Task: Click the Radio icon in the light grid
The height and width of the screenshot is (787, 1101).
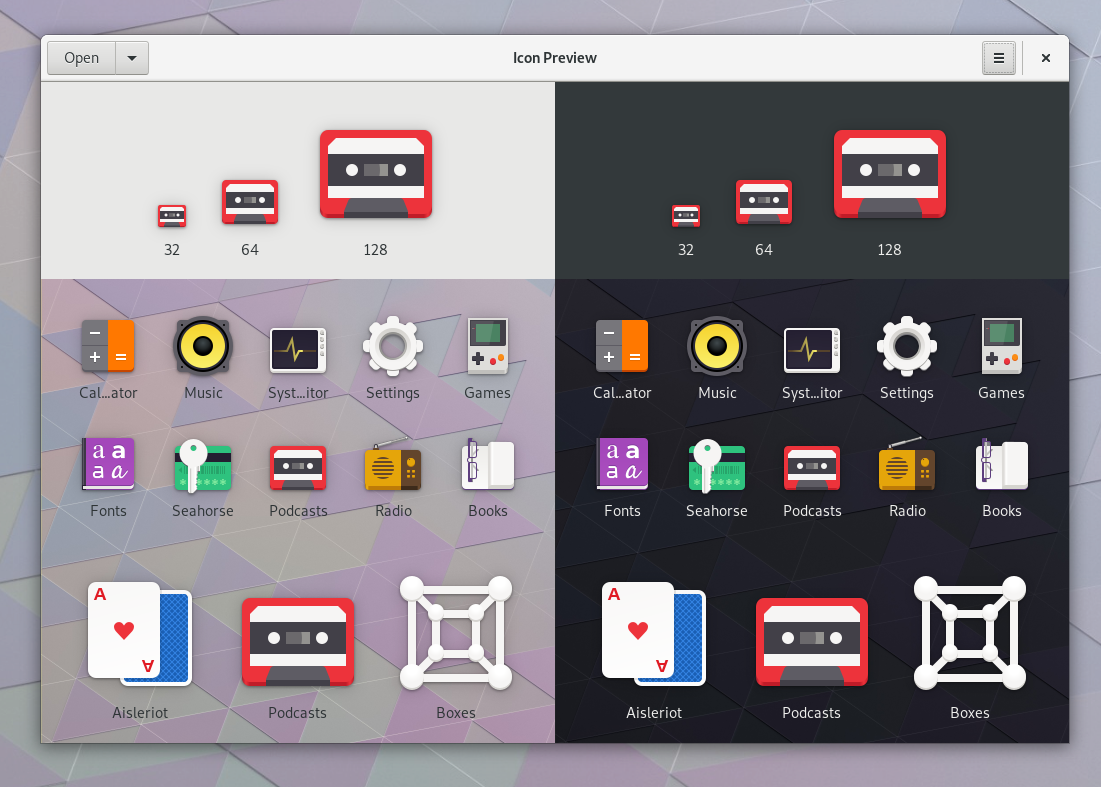Action: pyautogui.click(x=393, y=465)
